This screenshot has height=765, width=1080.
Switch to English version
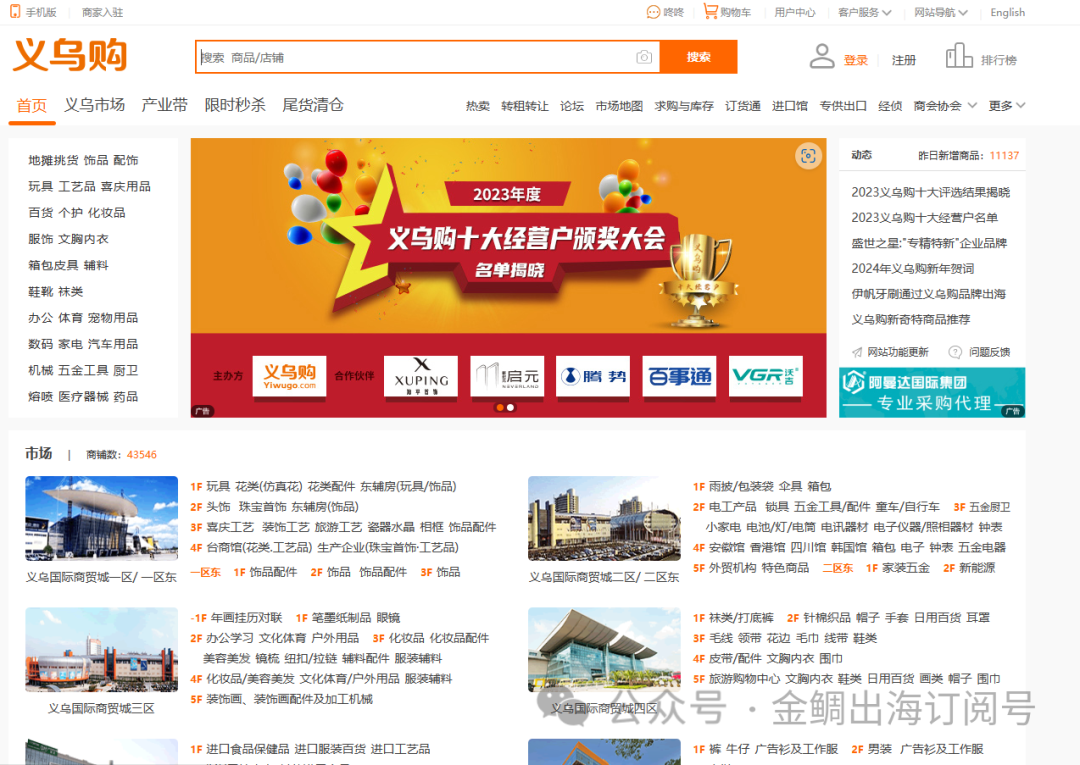(x=1008, y=12)
